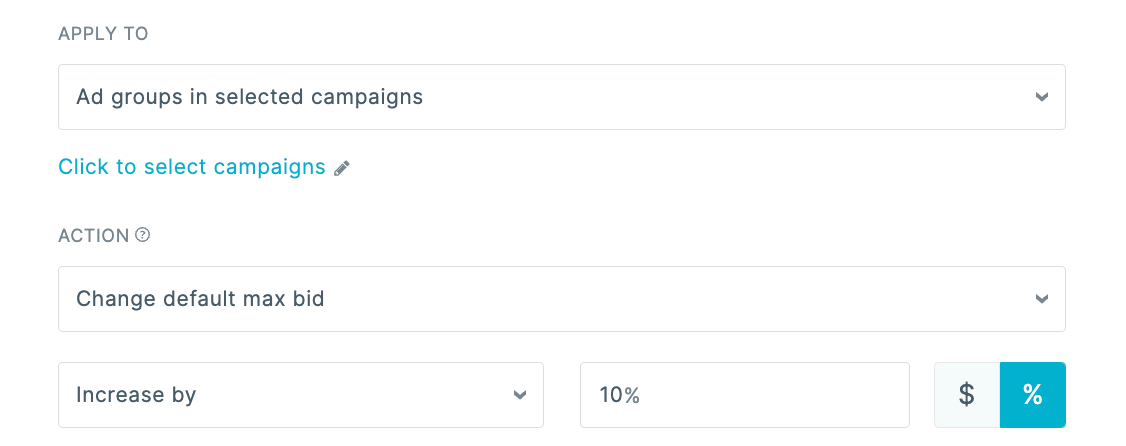The image size is (1126, 446).
Task: Expand the 'Increase by' dropdown
Action: click(300, 395)
